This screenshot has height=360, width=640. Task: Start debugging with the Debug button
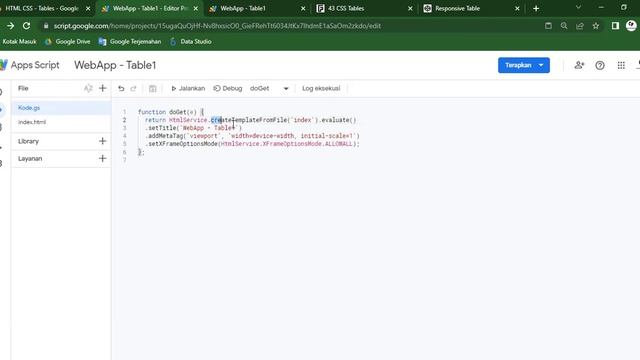(x=228, y=88)
